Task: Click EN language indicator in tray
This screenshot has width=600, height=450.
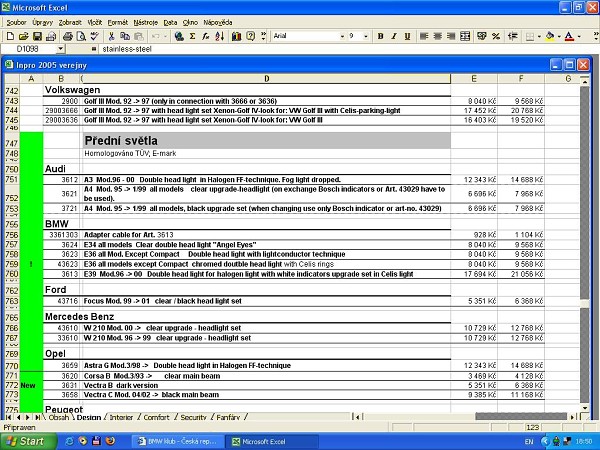Action: pyautogui.click(x=529, y=442)
